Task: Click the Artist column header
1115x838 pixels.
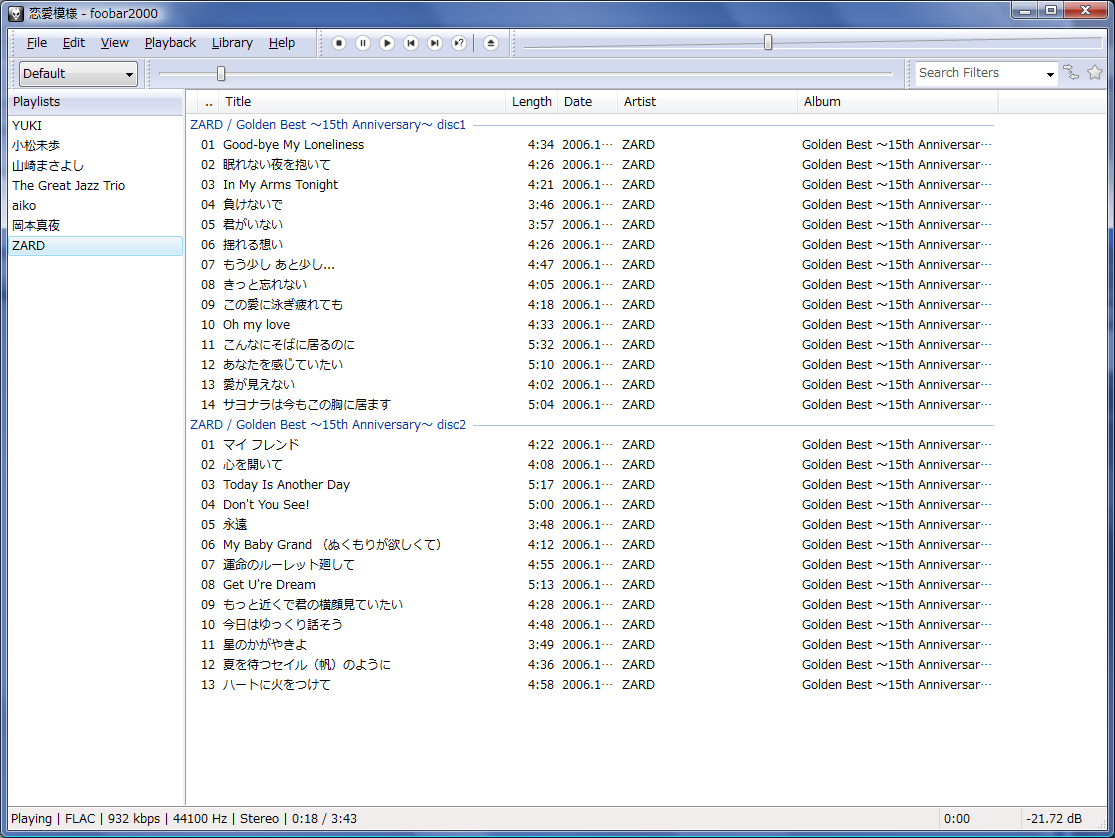Action: 640,102
